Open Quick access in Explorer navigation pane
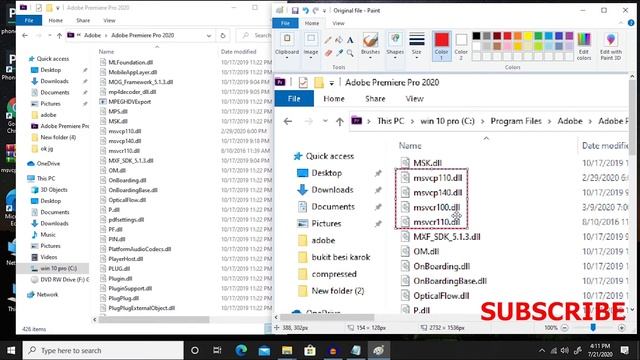Image resolution: width=640 pixels, height=360 pixels. 53,59
